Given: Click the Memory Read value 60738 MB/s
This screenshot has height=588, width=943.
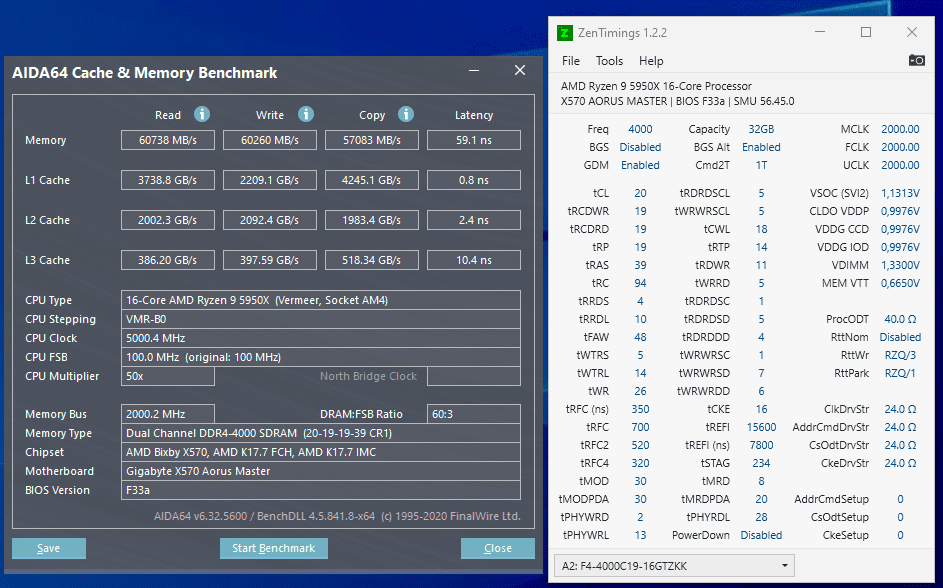Looking at the screenshot, I should click(x=168, y=140).
